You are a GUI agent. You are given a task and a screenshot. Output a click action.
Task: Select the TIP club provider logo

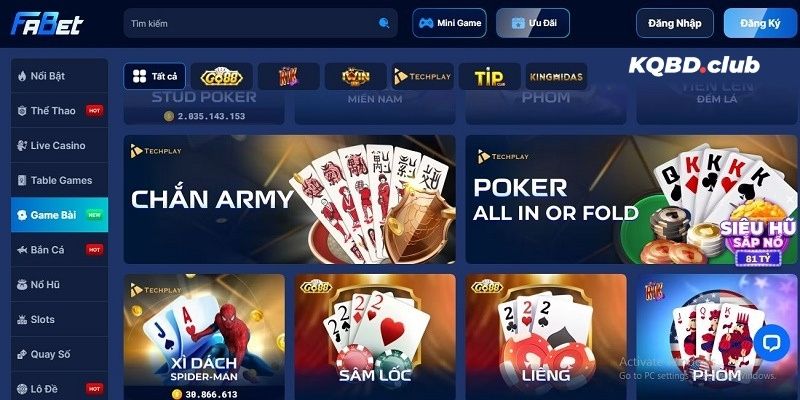pyautogui.click(x=490, y=77)
